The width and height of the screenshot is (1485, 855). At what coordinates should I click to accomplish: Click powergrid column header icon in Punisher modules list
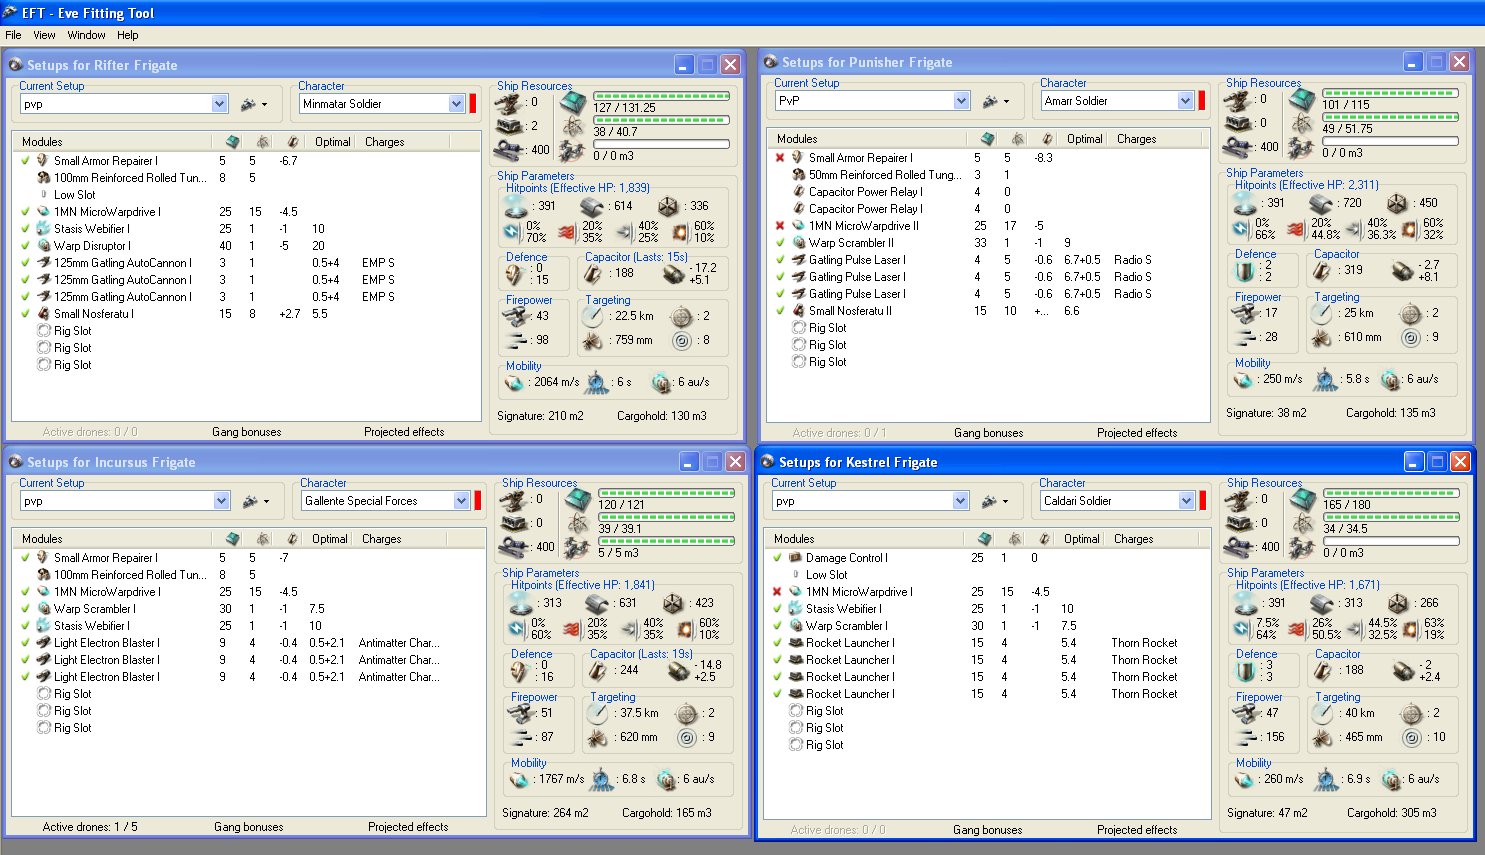coord(1018,139)
